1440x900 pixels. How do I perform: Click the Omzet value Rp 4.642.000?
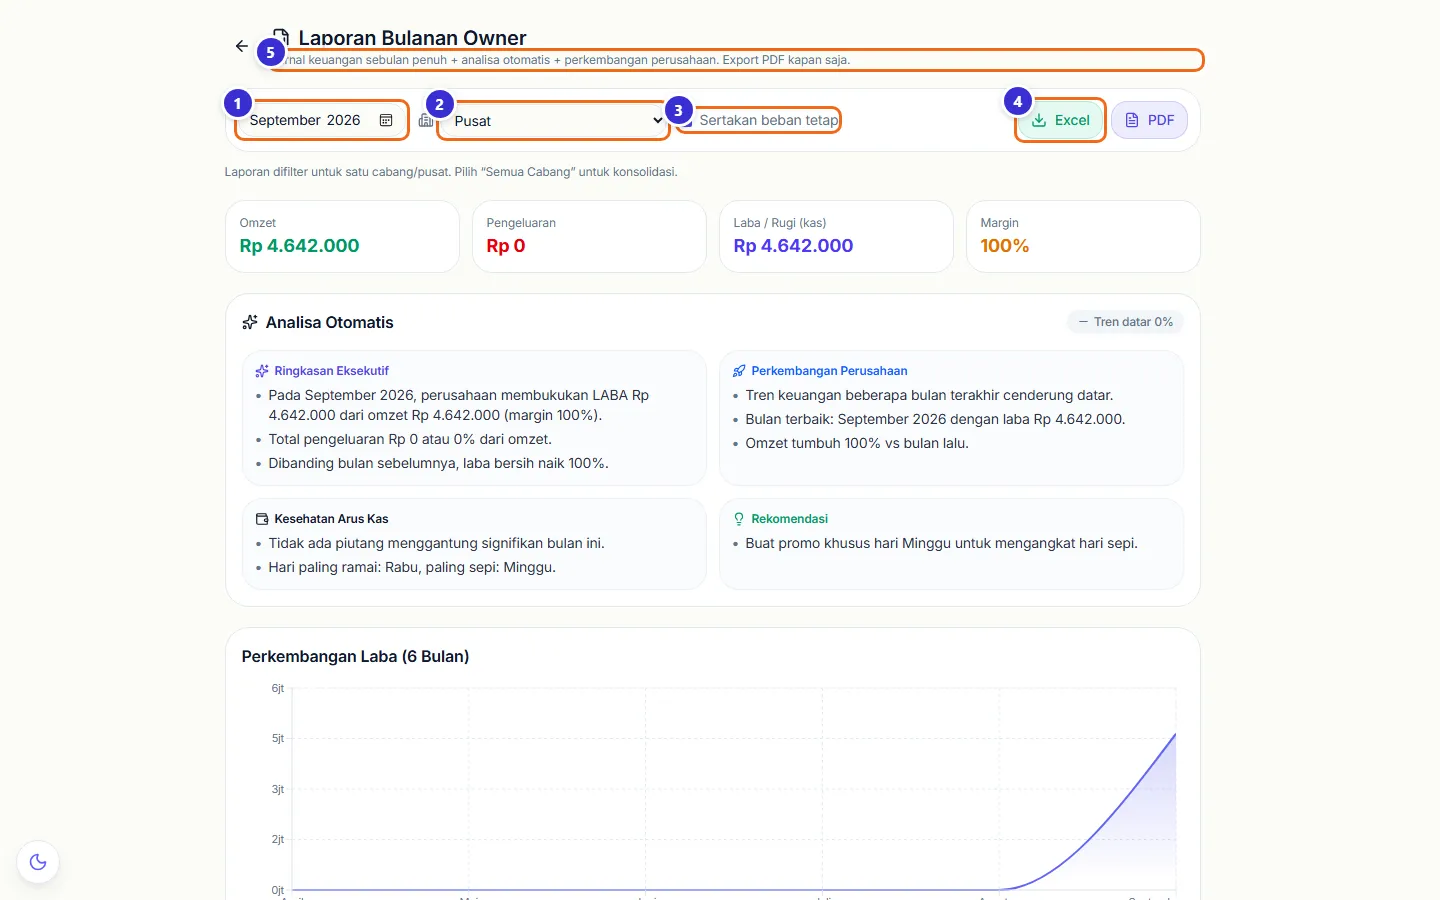(299, 246)
